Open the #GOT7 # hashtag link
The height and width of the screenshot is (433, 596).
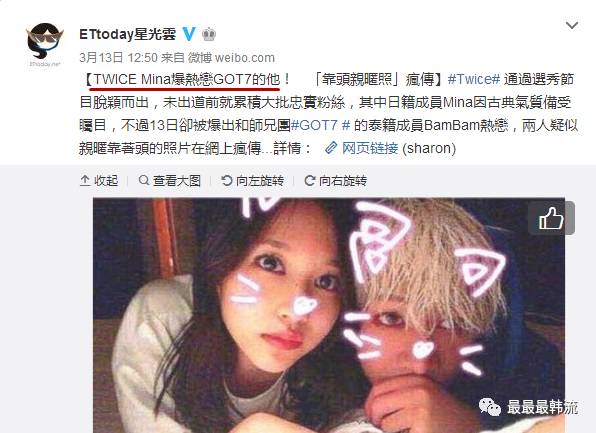320,125
